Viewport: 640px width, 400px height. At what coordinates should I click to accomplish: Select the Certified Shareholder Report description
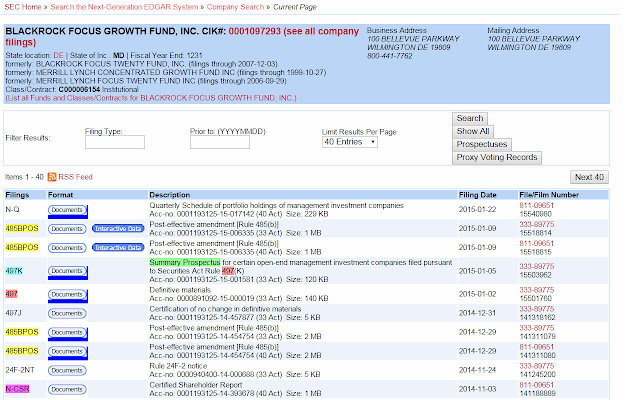click(196, 385)
